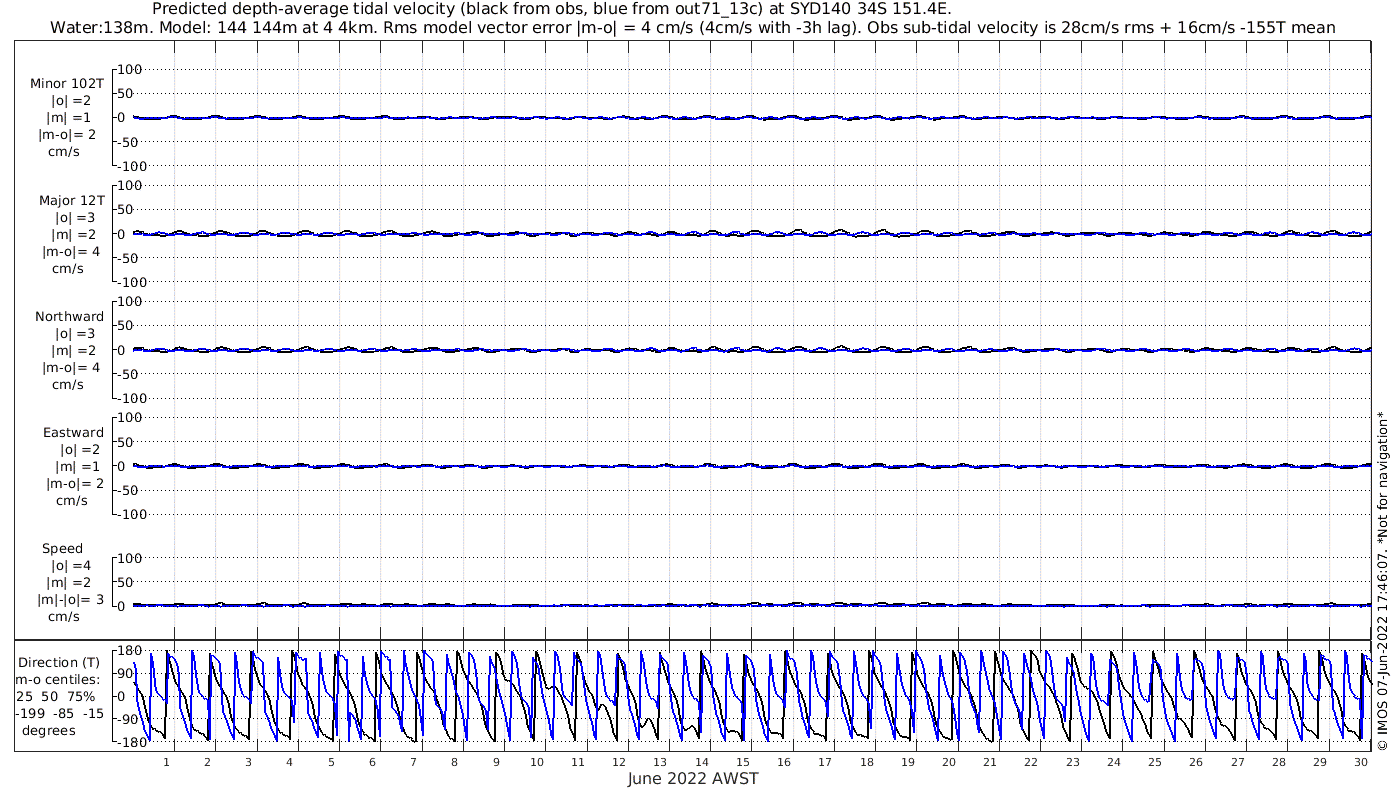Click the '-100' tick of the Minor 102T panel
Viewport: 1400px width, 800px height.
(130, 166)
